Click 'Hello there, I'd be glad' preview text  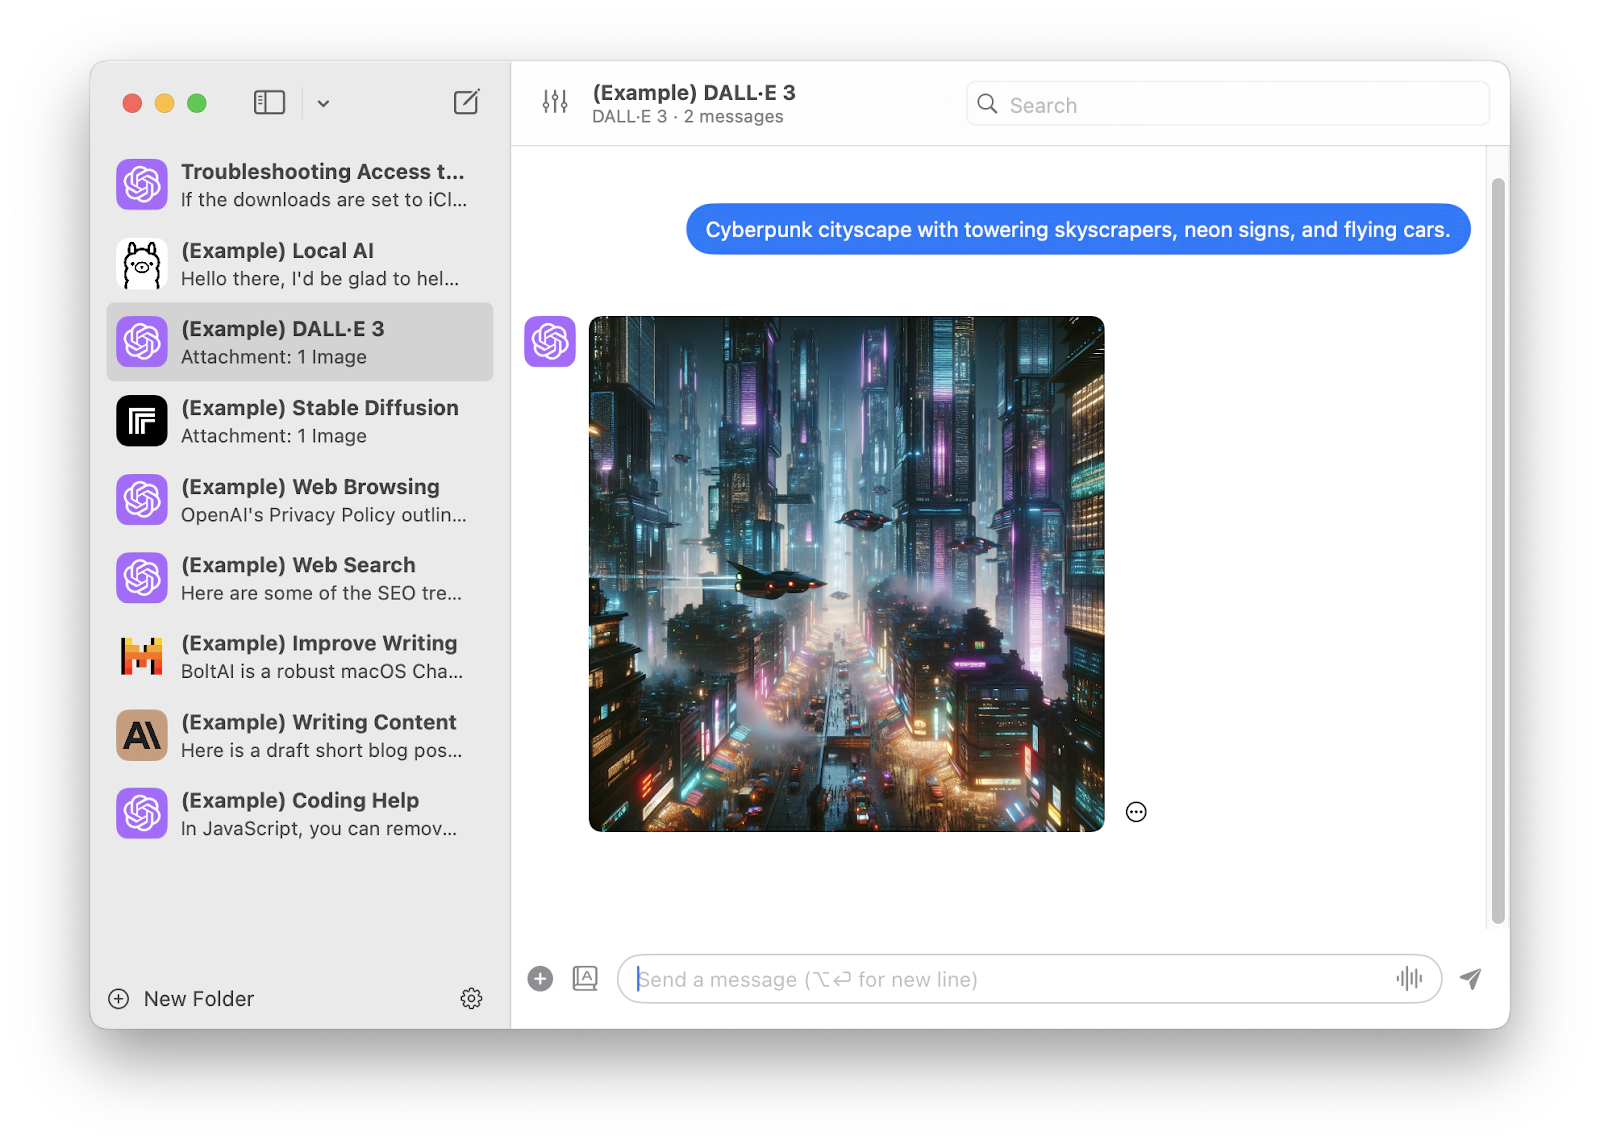[x=320, y=279]
